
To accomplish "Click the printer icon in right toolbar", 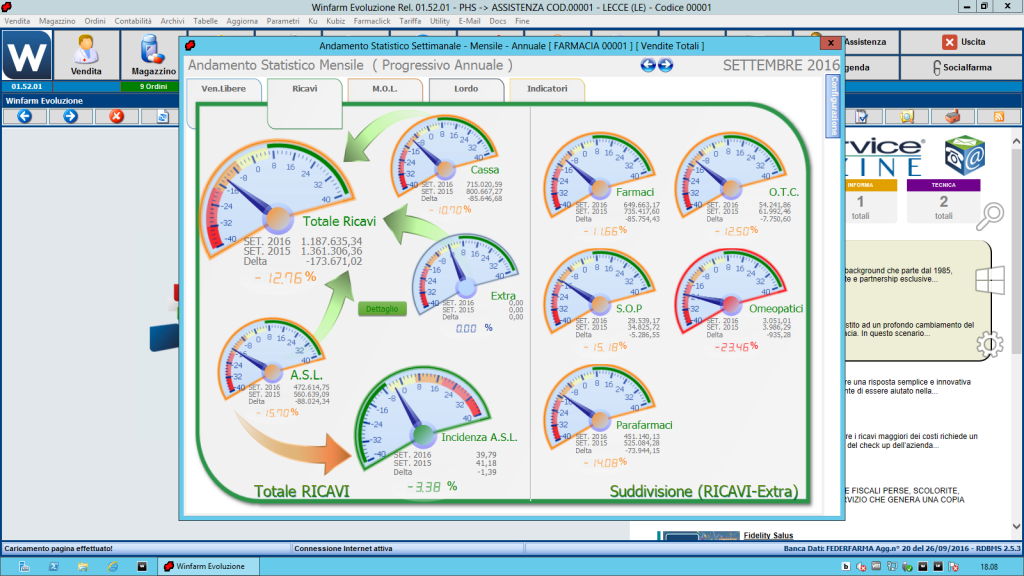I will click(x=952, y=116).
